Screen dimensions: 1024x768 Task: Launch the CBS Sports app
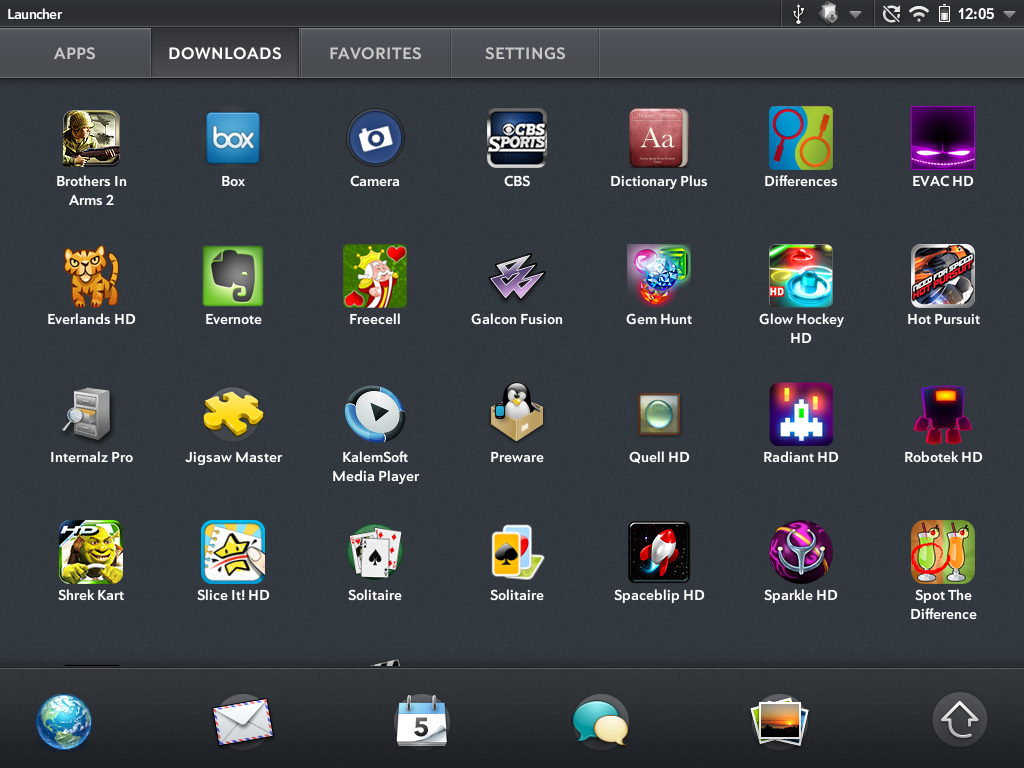tap(517, 138)
